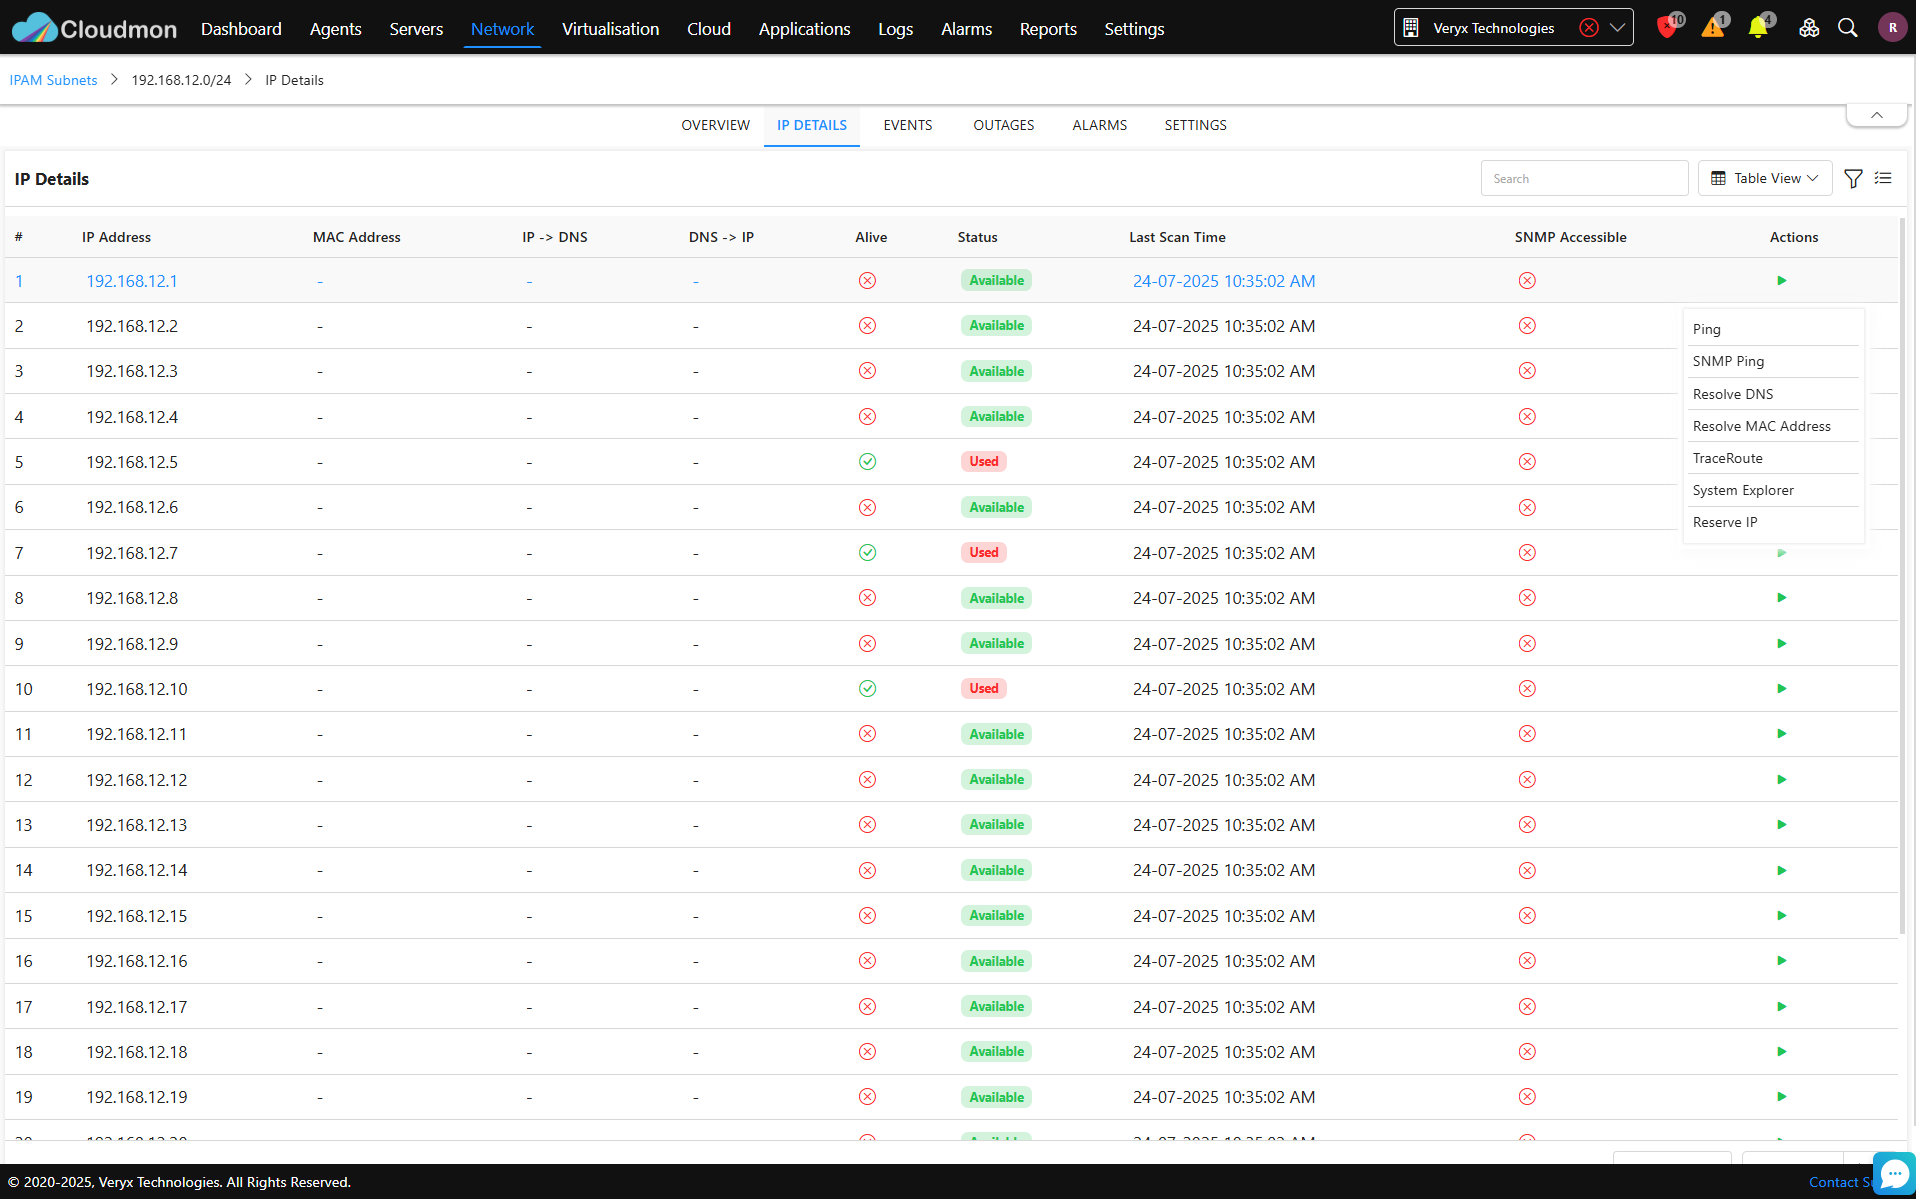The width and height of the screenshot is (1916, 1199).
Task: Click the Alive status icon for 192.168.12.7
Action: pos(867,553)
